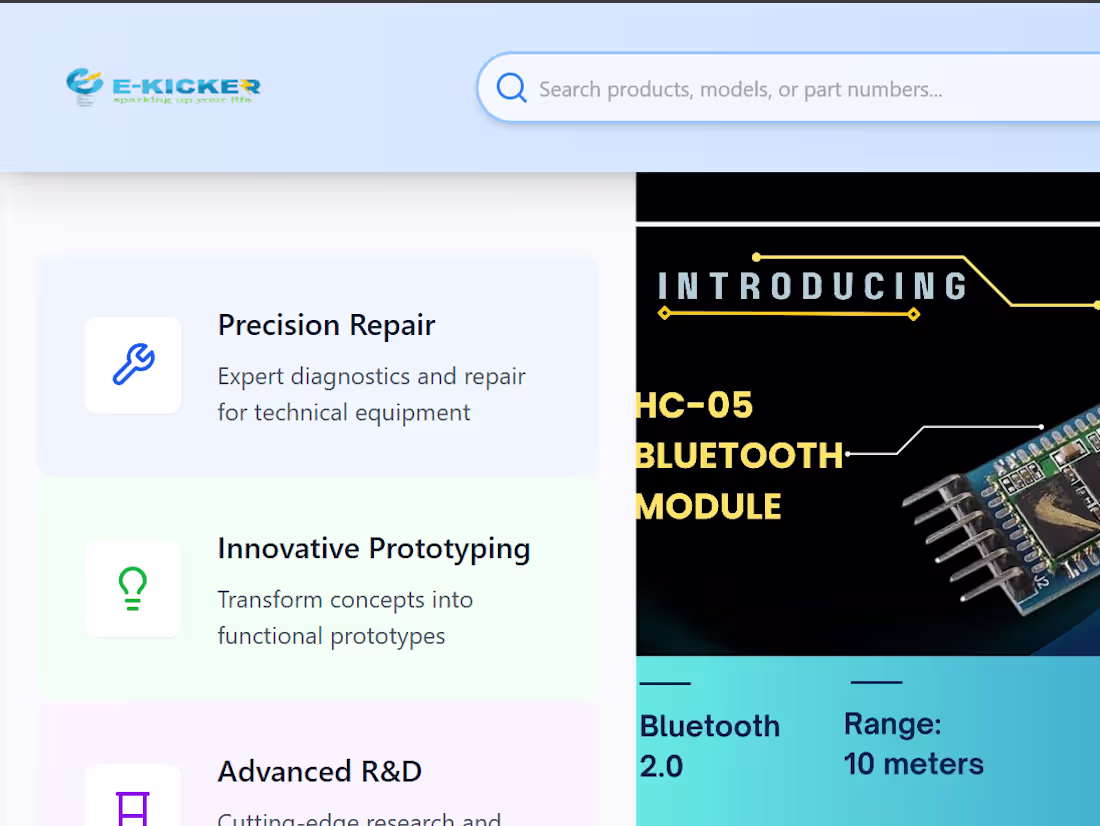Open the Precision Repair service card

pyautogui.click(x=318, y=365)
